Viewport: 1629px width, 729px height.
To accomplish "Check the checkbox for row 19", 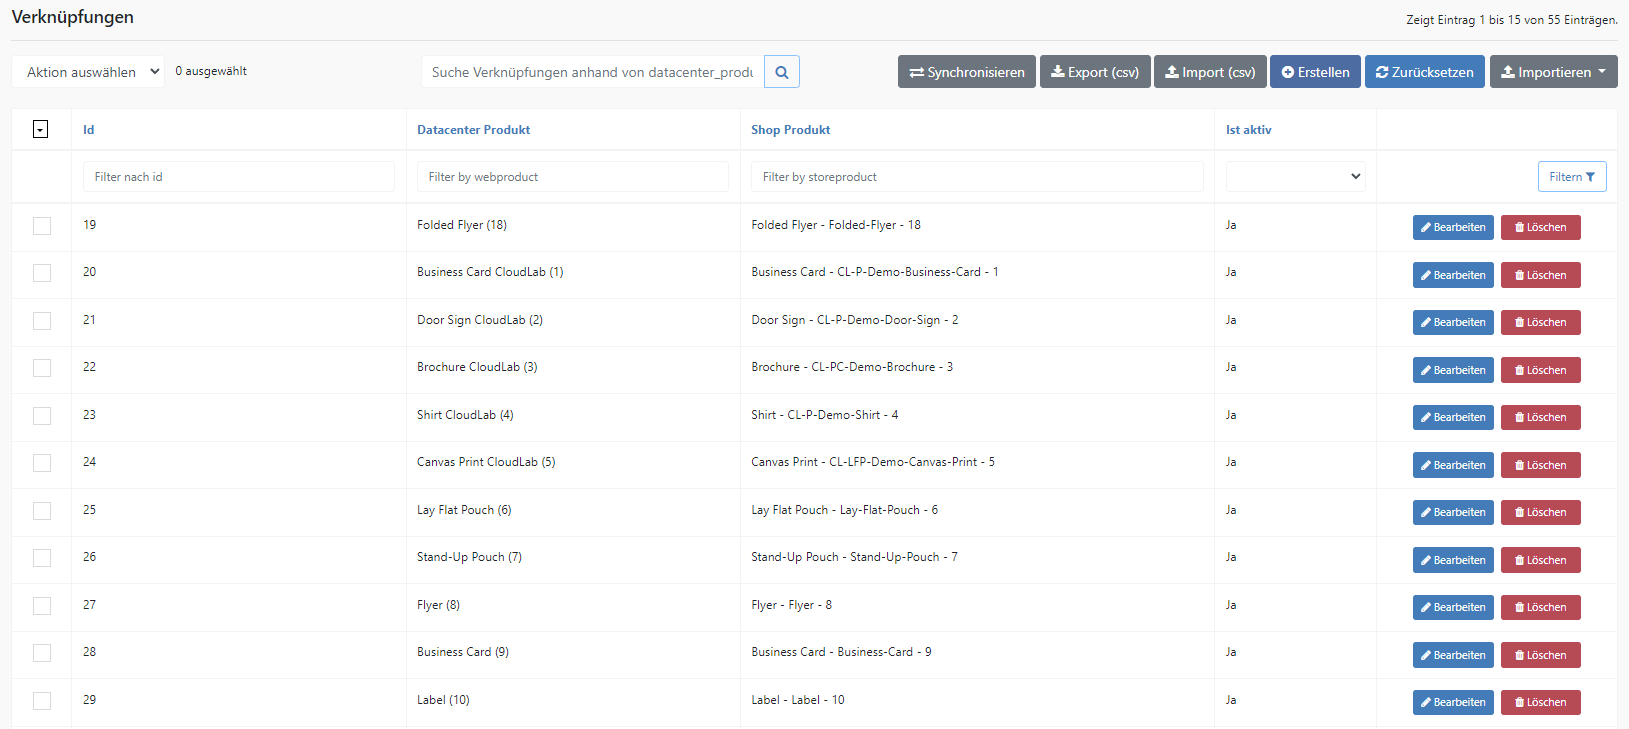I will [x=42, y=226].
